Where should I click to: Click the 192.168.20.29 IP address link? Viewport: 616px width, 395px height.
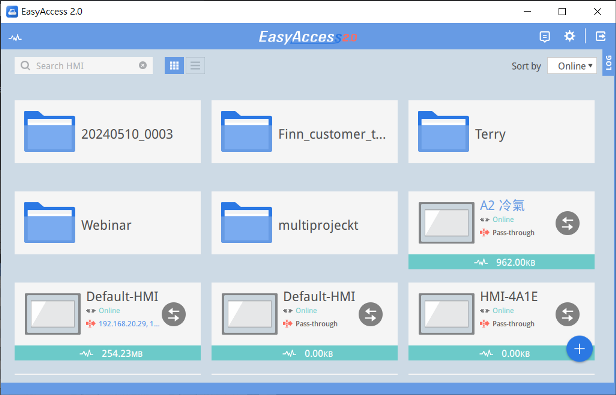pyautogui.click(x=128, y=324)
